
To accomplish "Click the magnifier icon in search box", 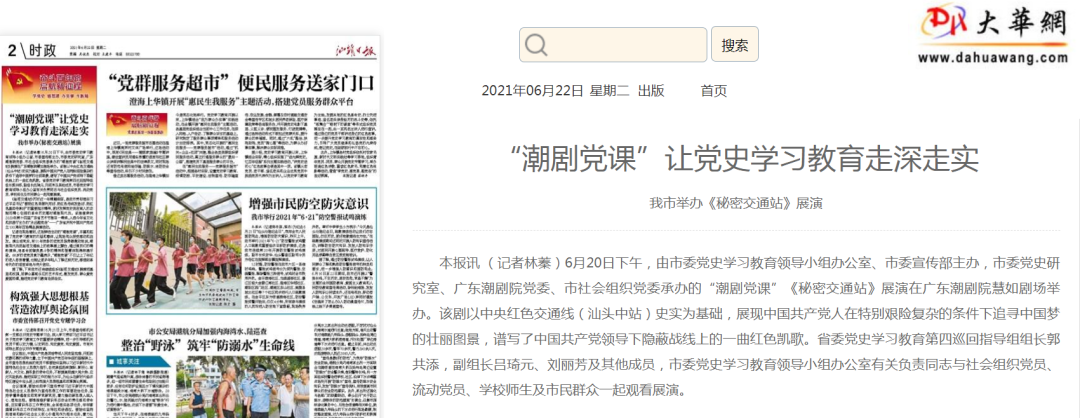I will tap(535, 45).
